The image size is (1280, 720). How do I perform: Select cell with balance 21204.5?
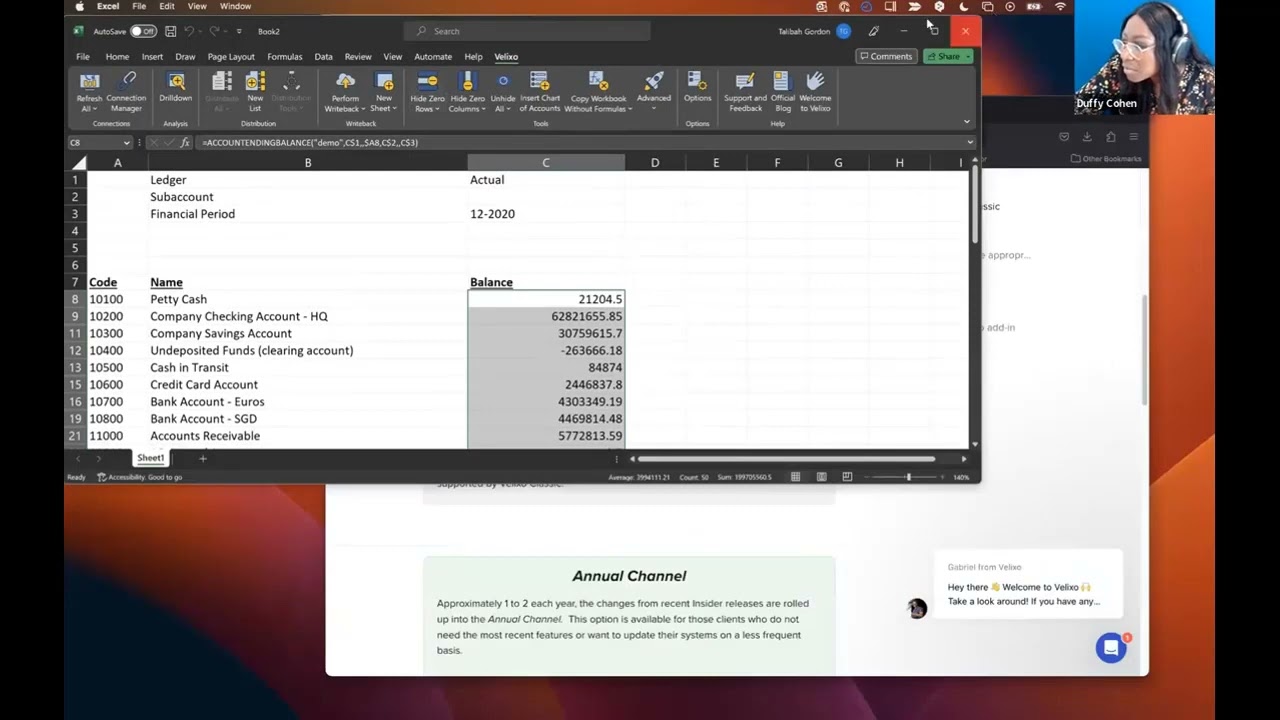coord(546,299)
